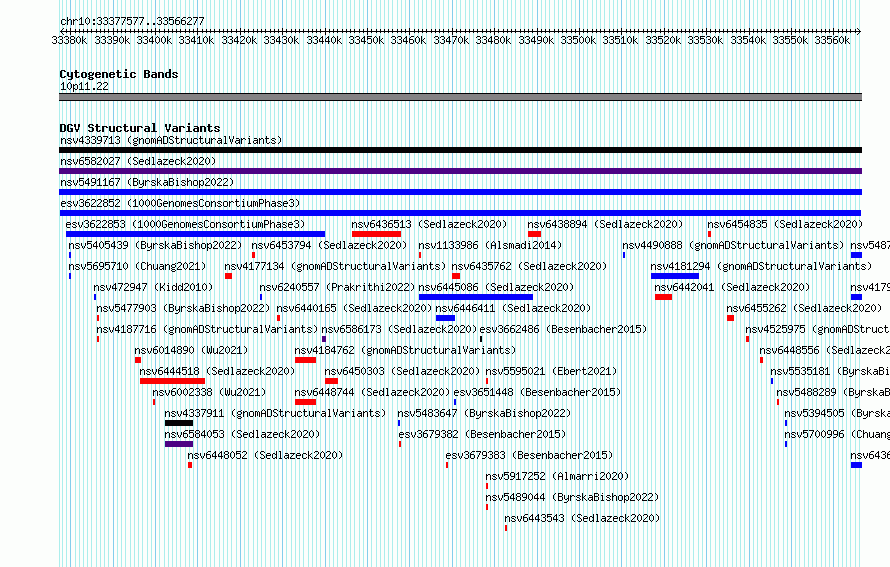This screenshot has width=890, height=567.
Task: Select red nsv6436513 Sedlazeck2020 bar
Action: coord(376,234)
